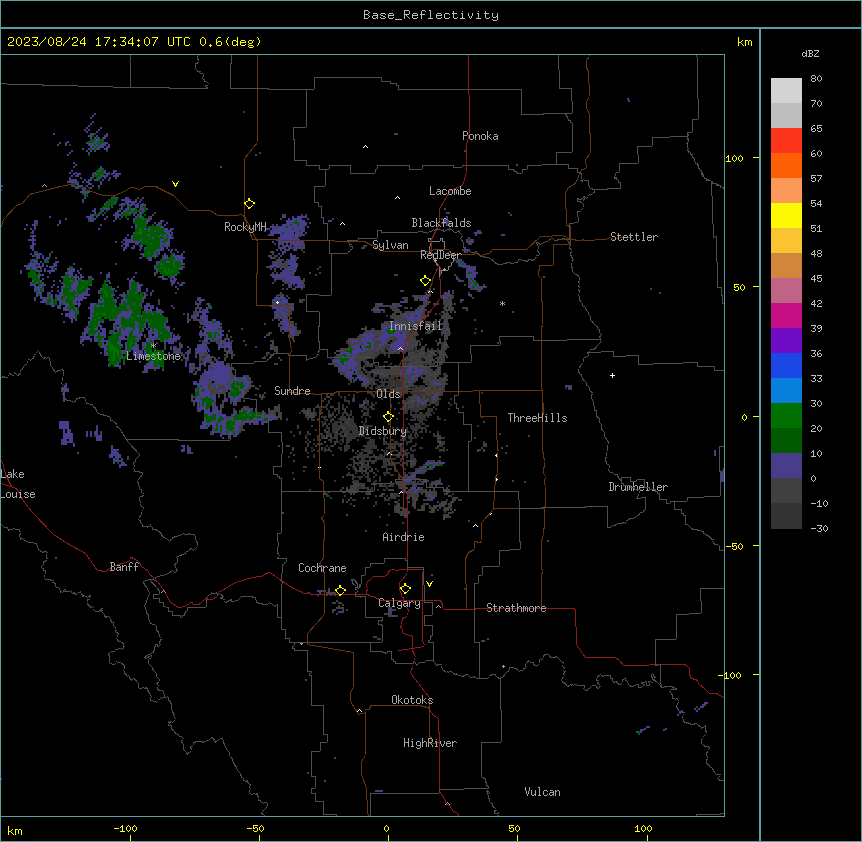
Task: Click the Drumheller label
Action: (638, 487)
